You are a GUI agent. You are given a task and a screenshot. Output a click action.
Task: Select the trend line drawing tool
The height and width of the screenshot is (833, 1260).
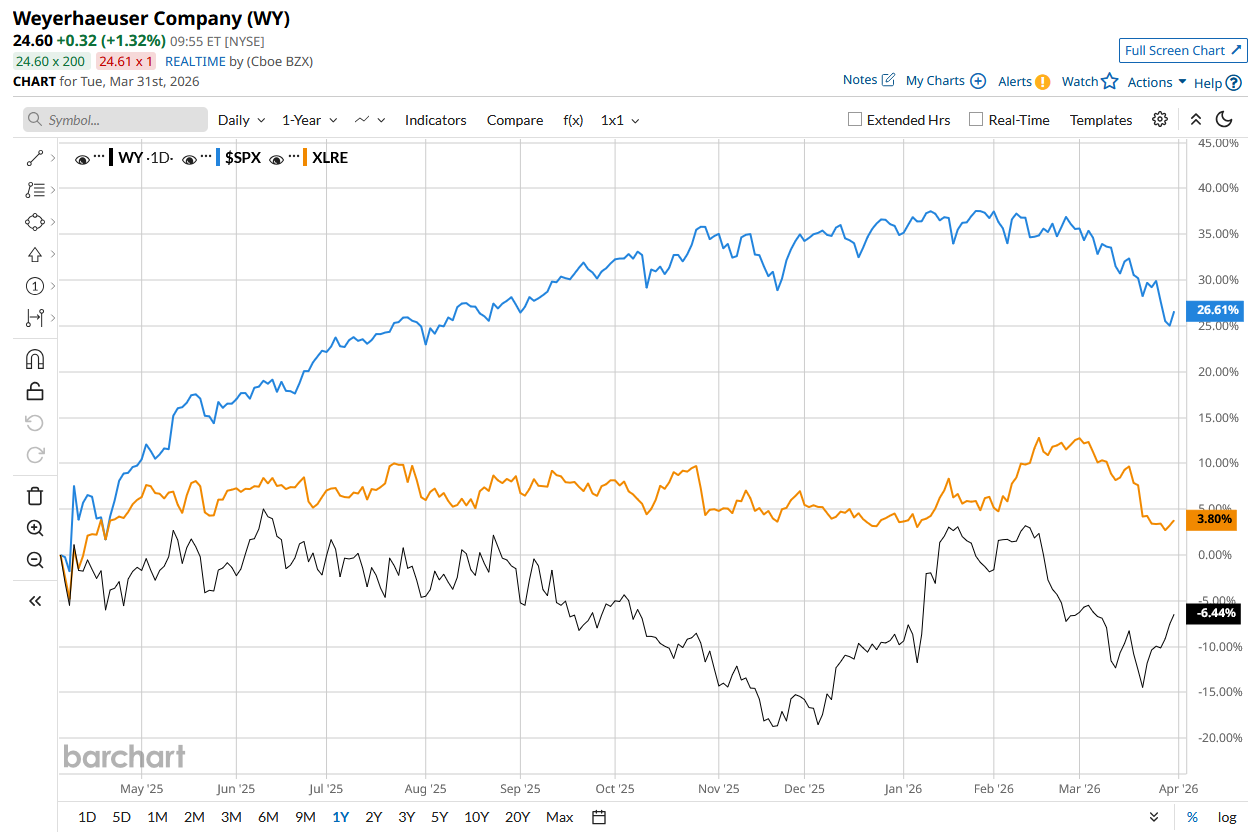[x=35, y=157]
